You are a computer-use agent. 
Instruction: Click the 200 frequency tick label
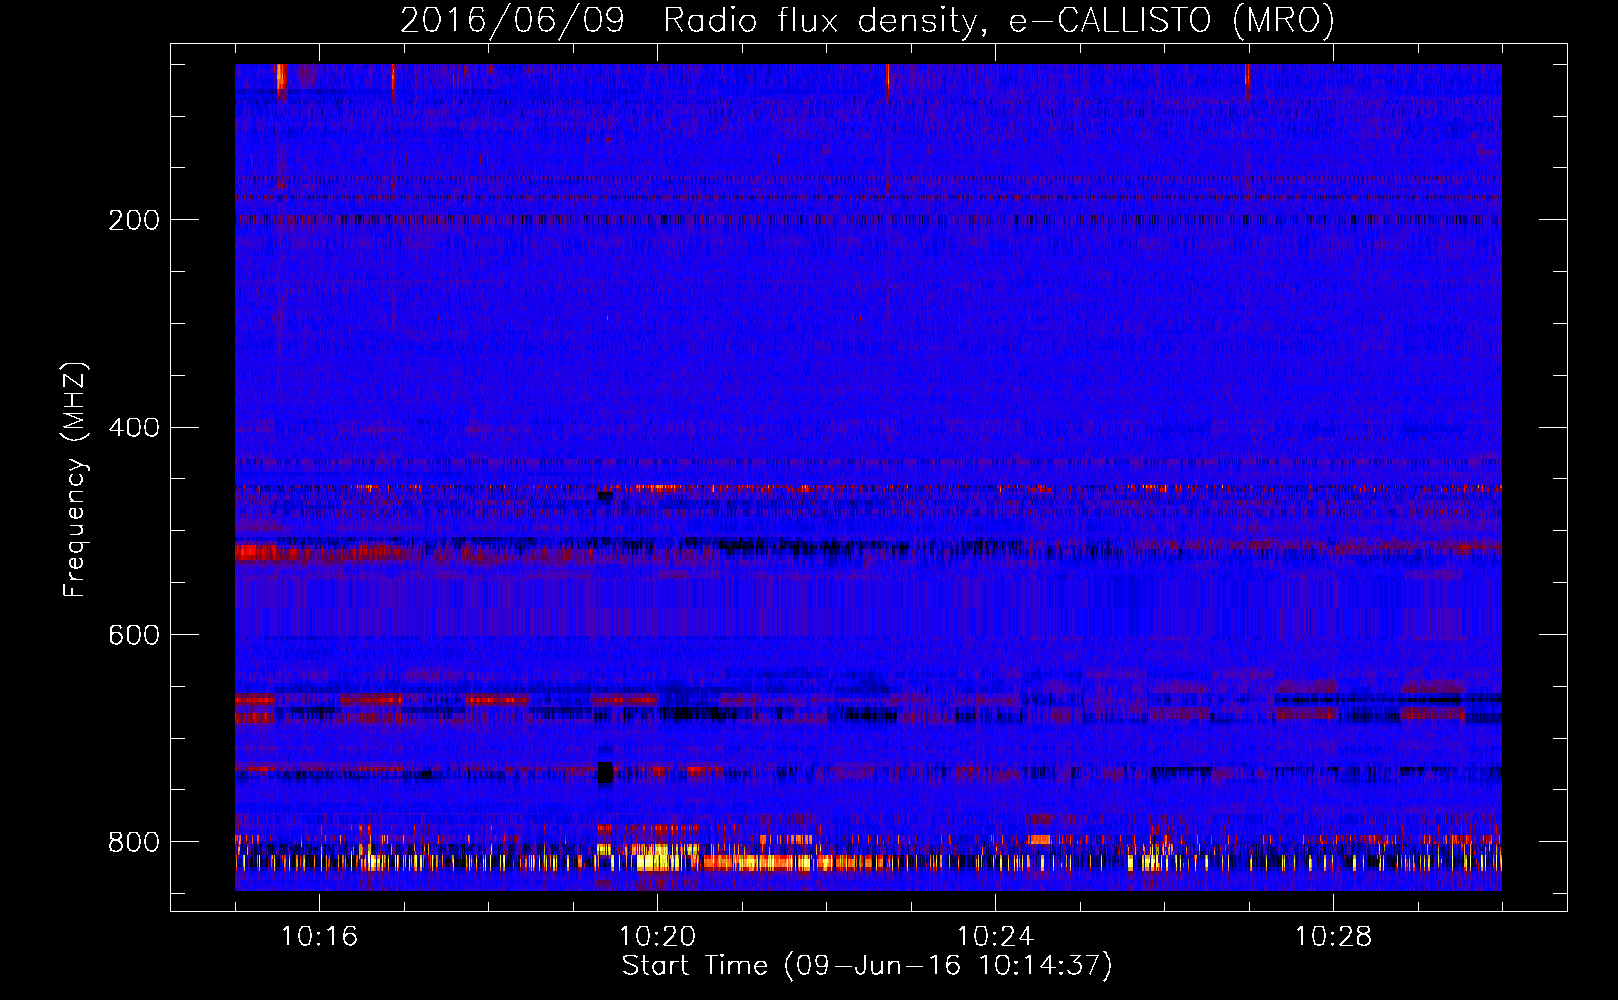[x=134, y=220]
